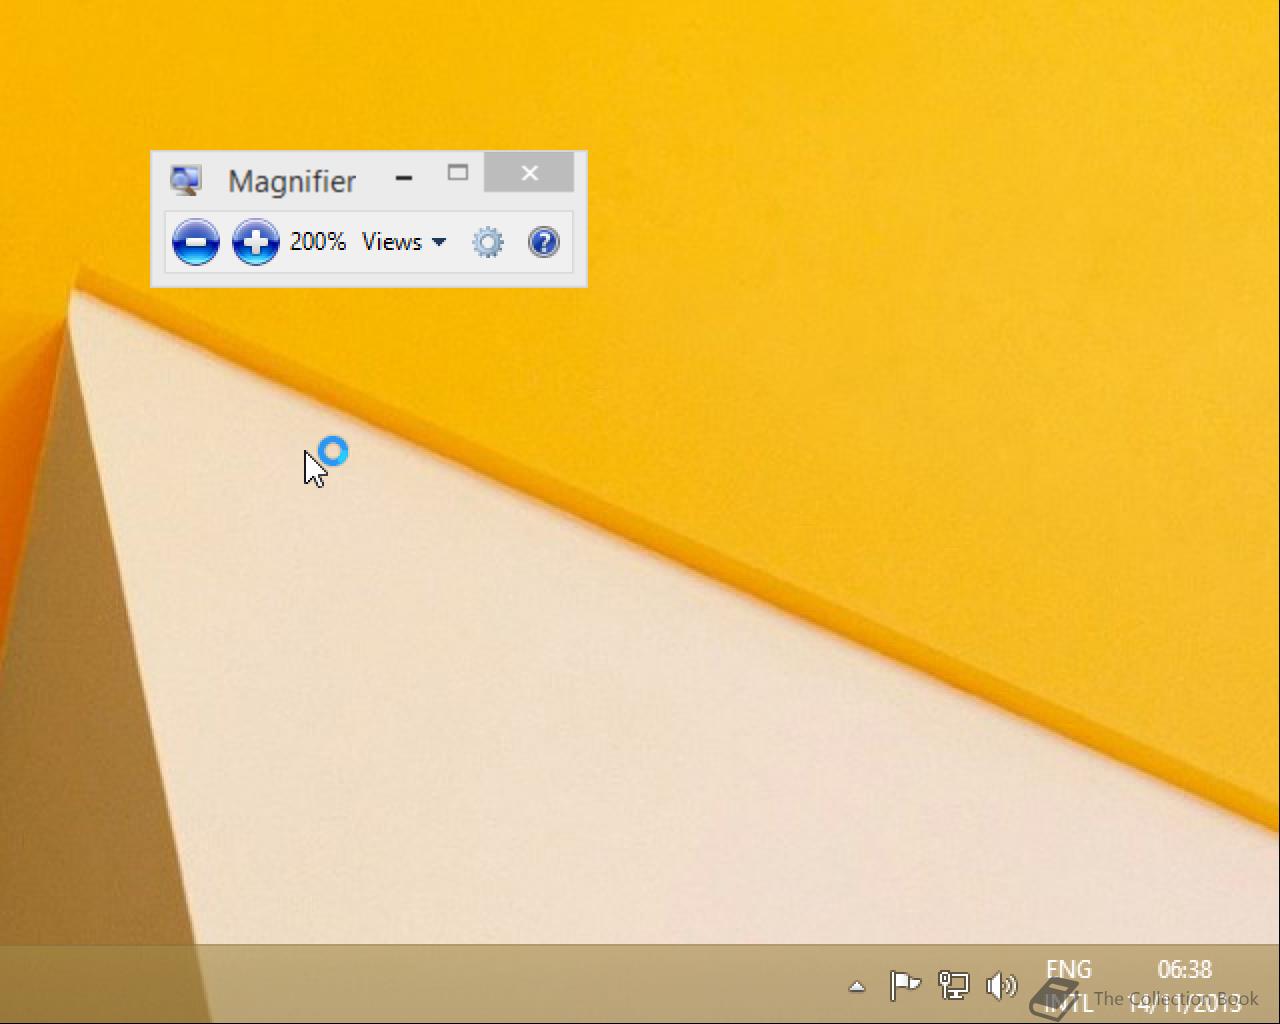Zoom out with the Magnifier minus button

[196, 242]
